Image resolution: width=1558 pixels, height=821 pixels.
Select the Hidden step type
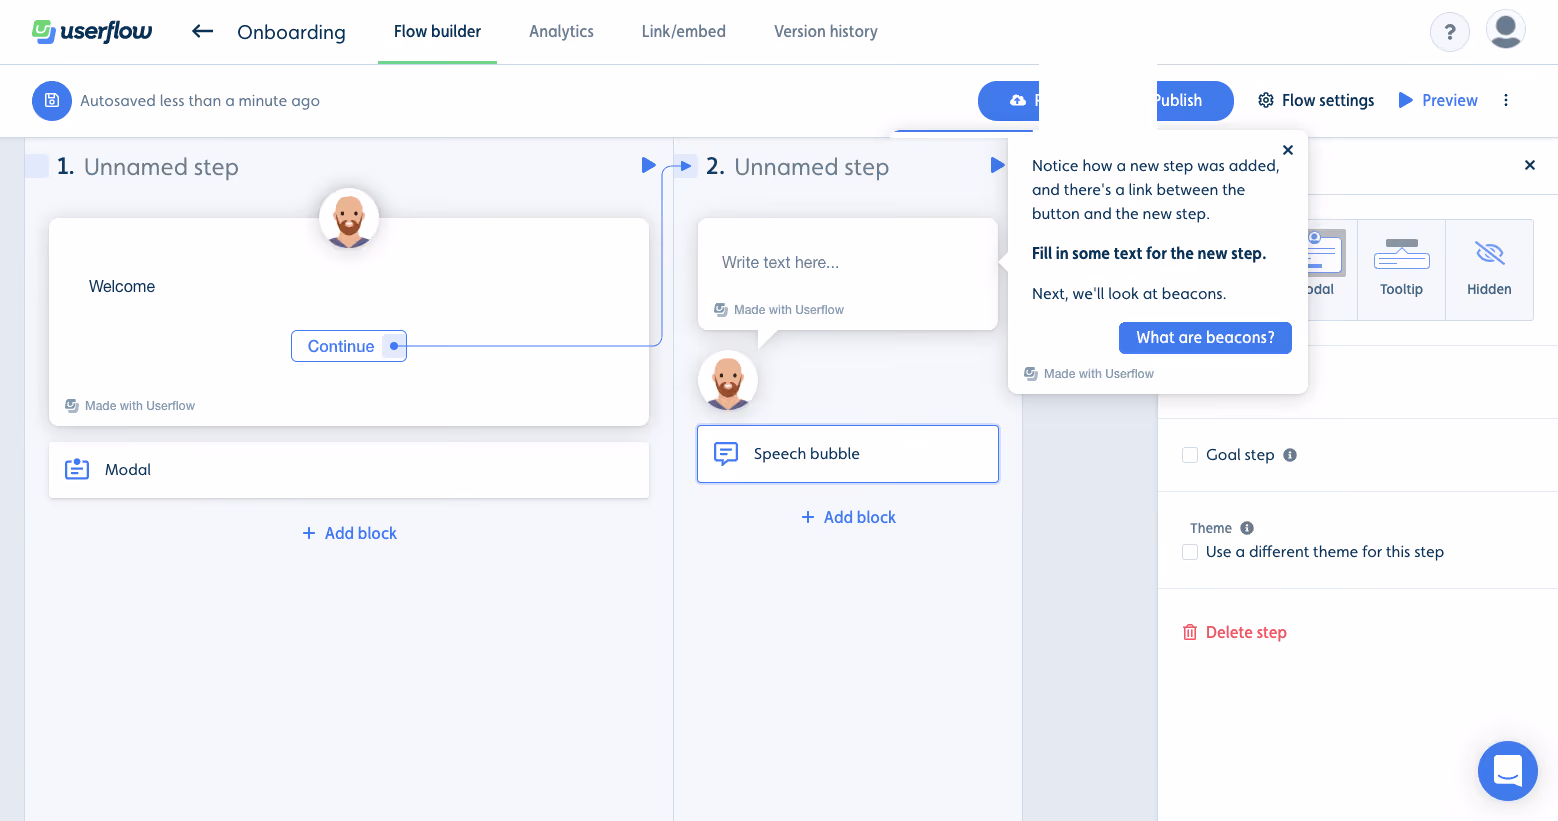(1489, 269)
